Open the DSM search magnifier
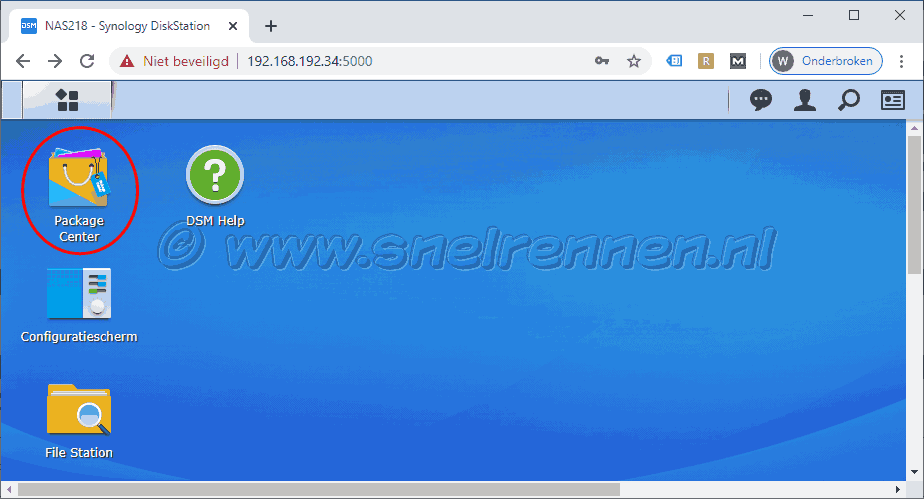This screenshot has width=924, height=499. click(849, 100)
